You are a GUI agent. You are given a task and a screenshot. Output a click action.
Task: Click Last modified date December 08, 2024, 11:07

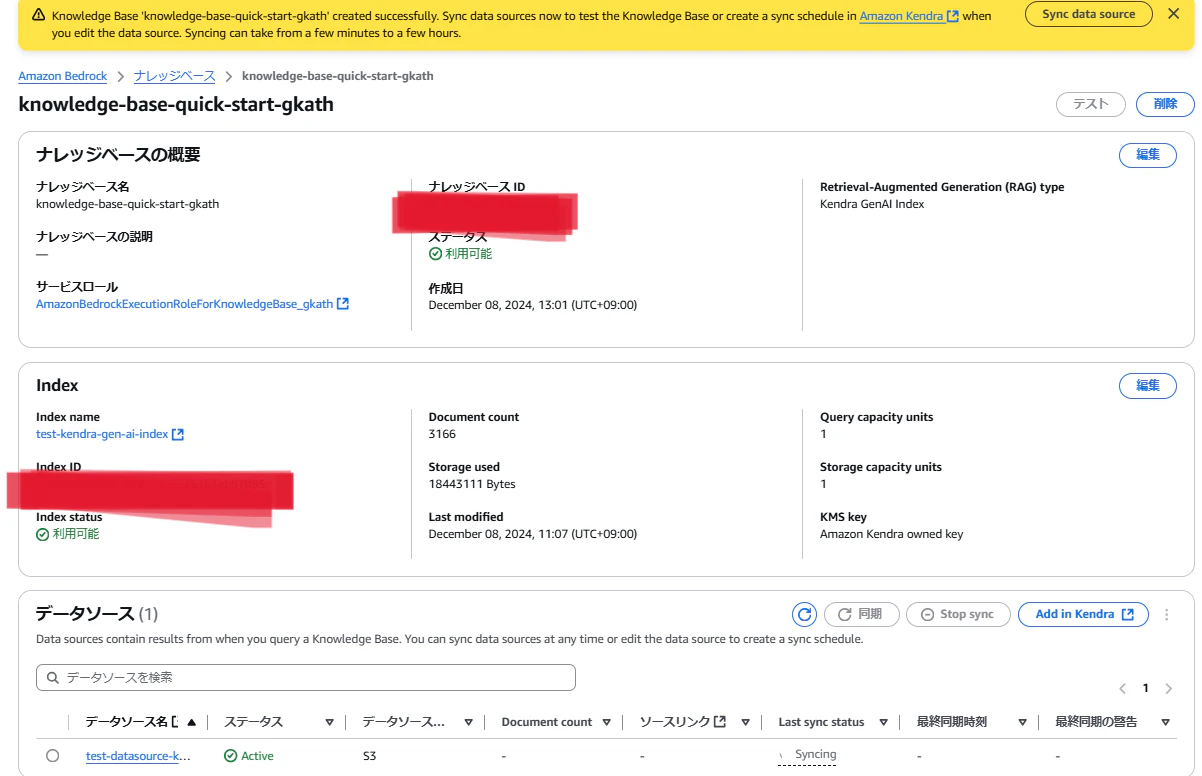[x=532, y=534]
